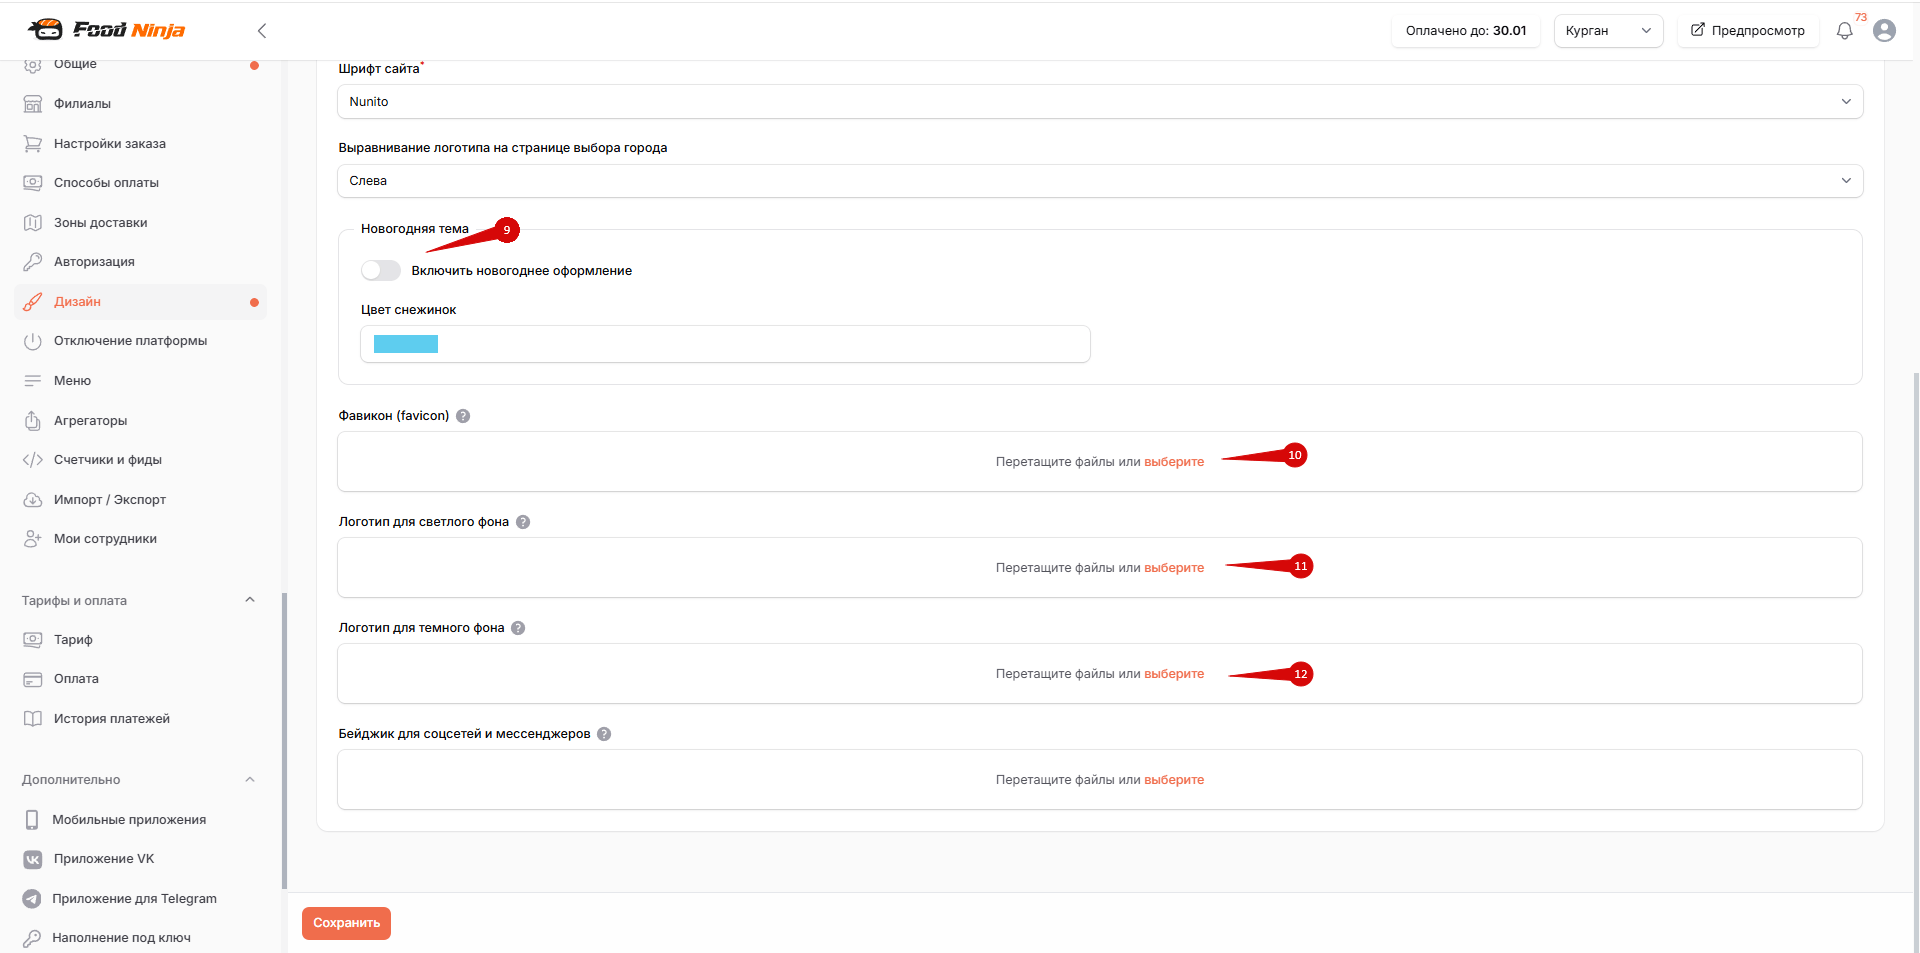Image resolution: width=1920 pixels, height=953 pixels.
Task: Collapse the Дополнительно section
Action: click(x=250, y=780)
